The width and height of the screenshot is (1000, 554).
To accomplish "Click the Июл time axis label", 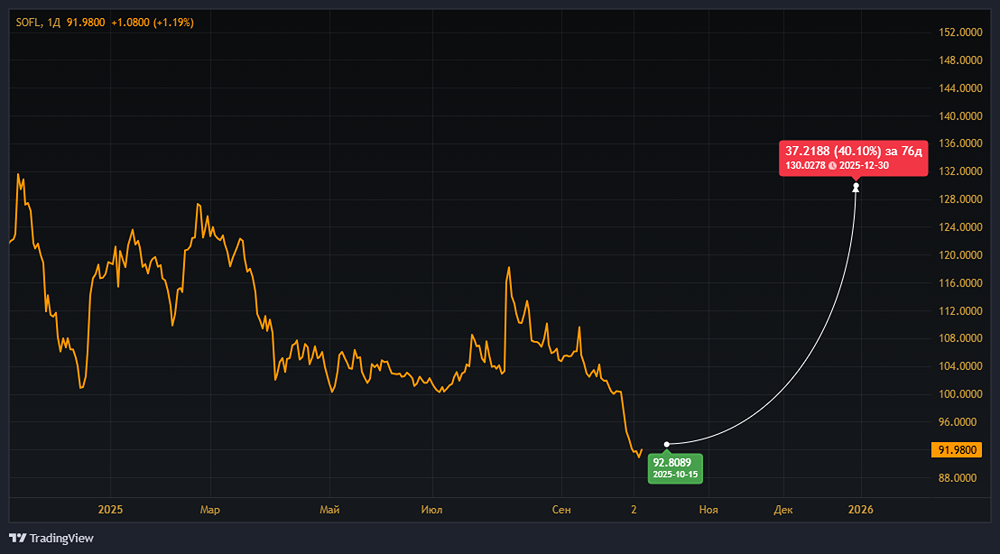I will pyautogui.click(x=432, y=510).
